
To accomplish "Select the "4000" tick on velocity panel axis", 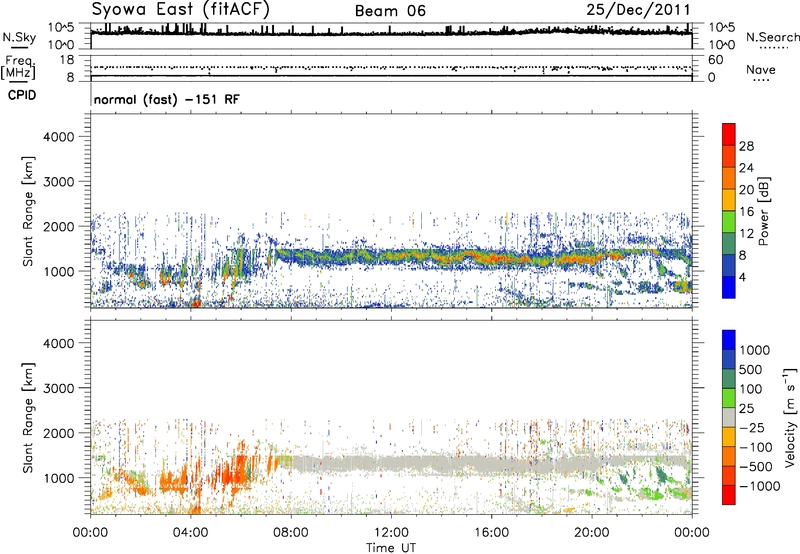I will [x=59, y=343].
